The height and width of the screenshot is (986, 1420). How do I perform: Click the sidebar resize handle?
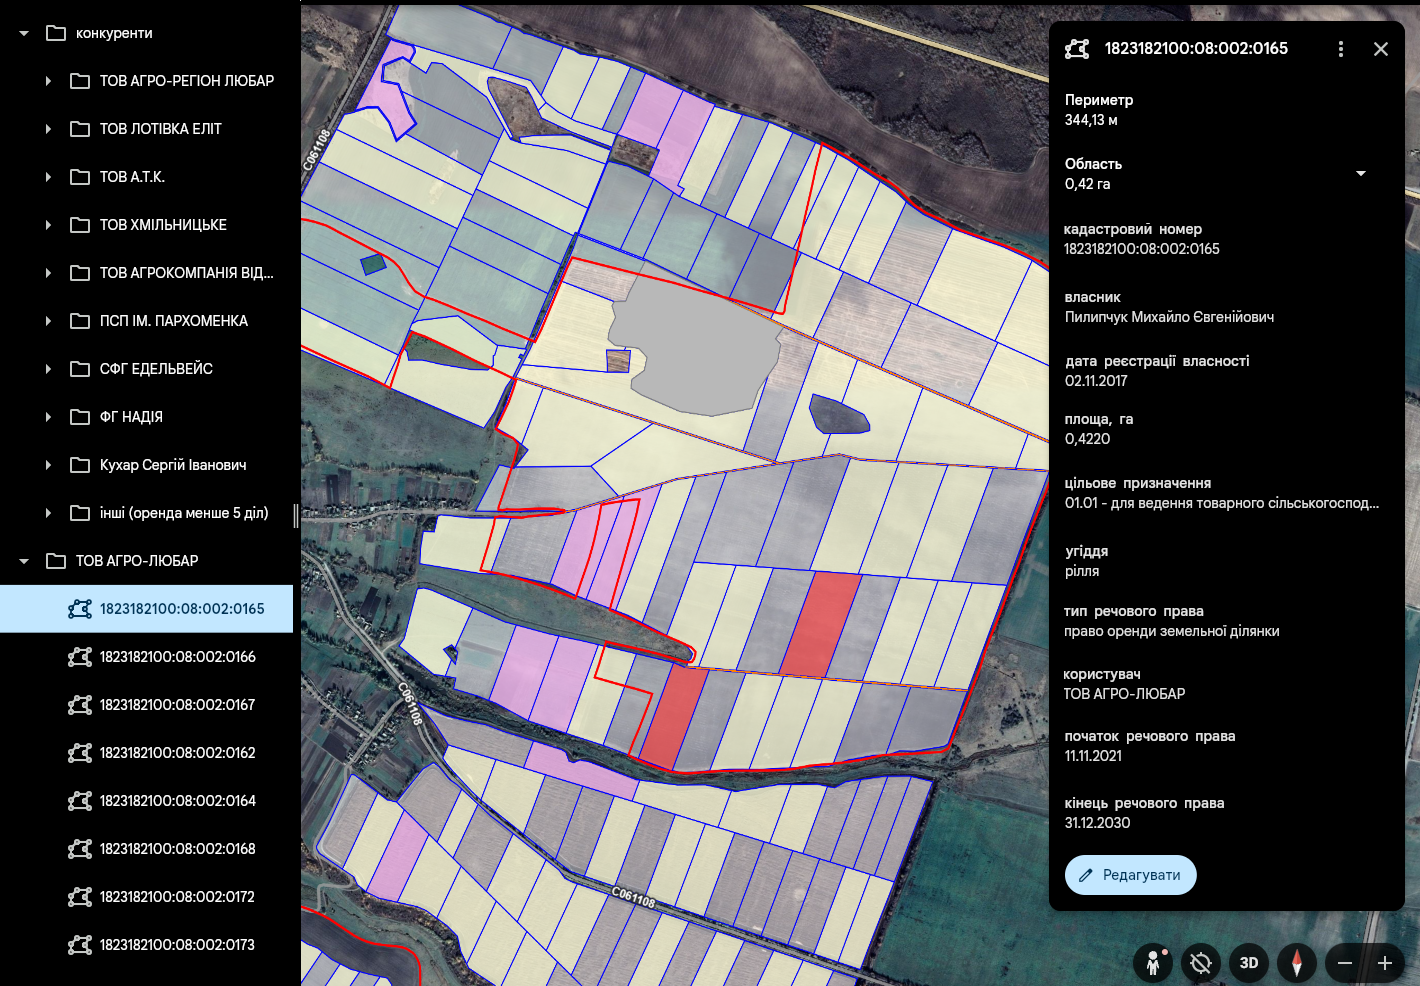tap(296, 515)
